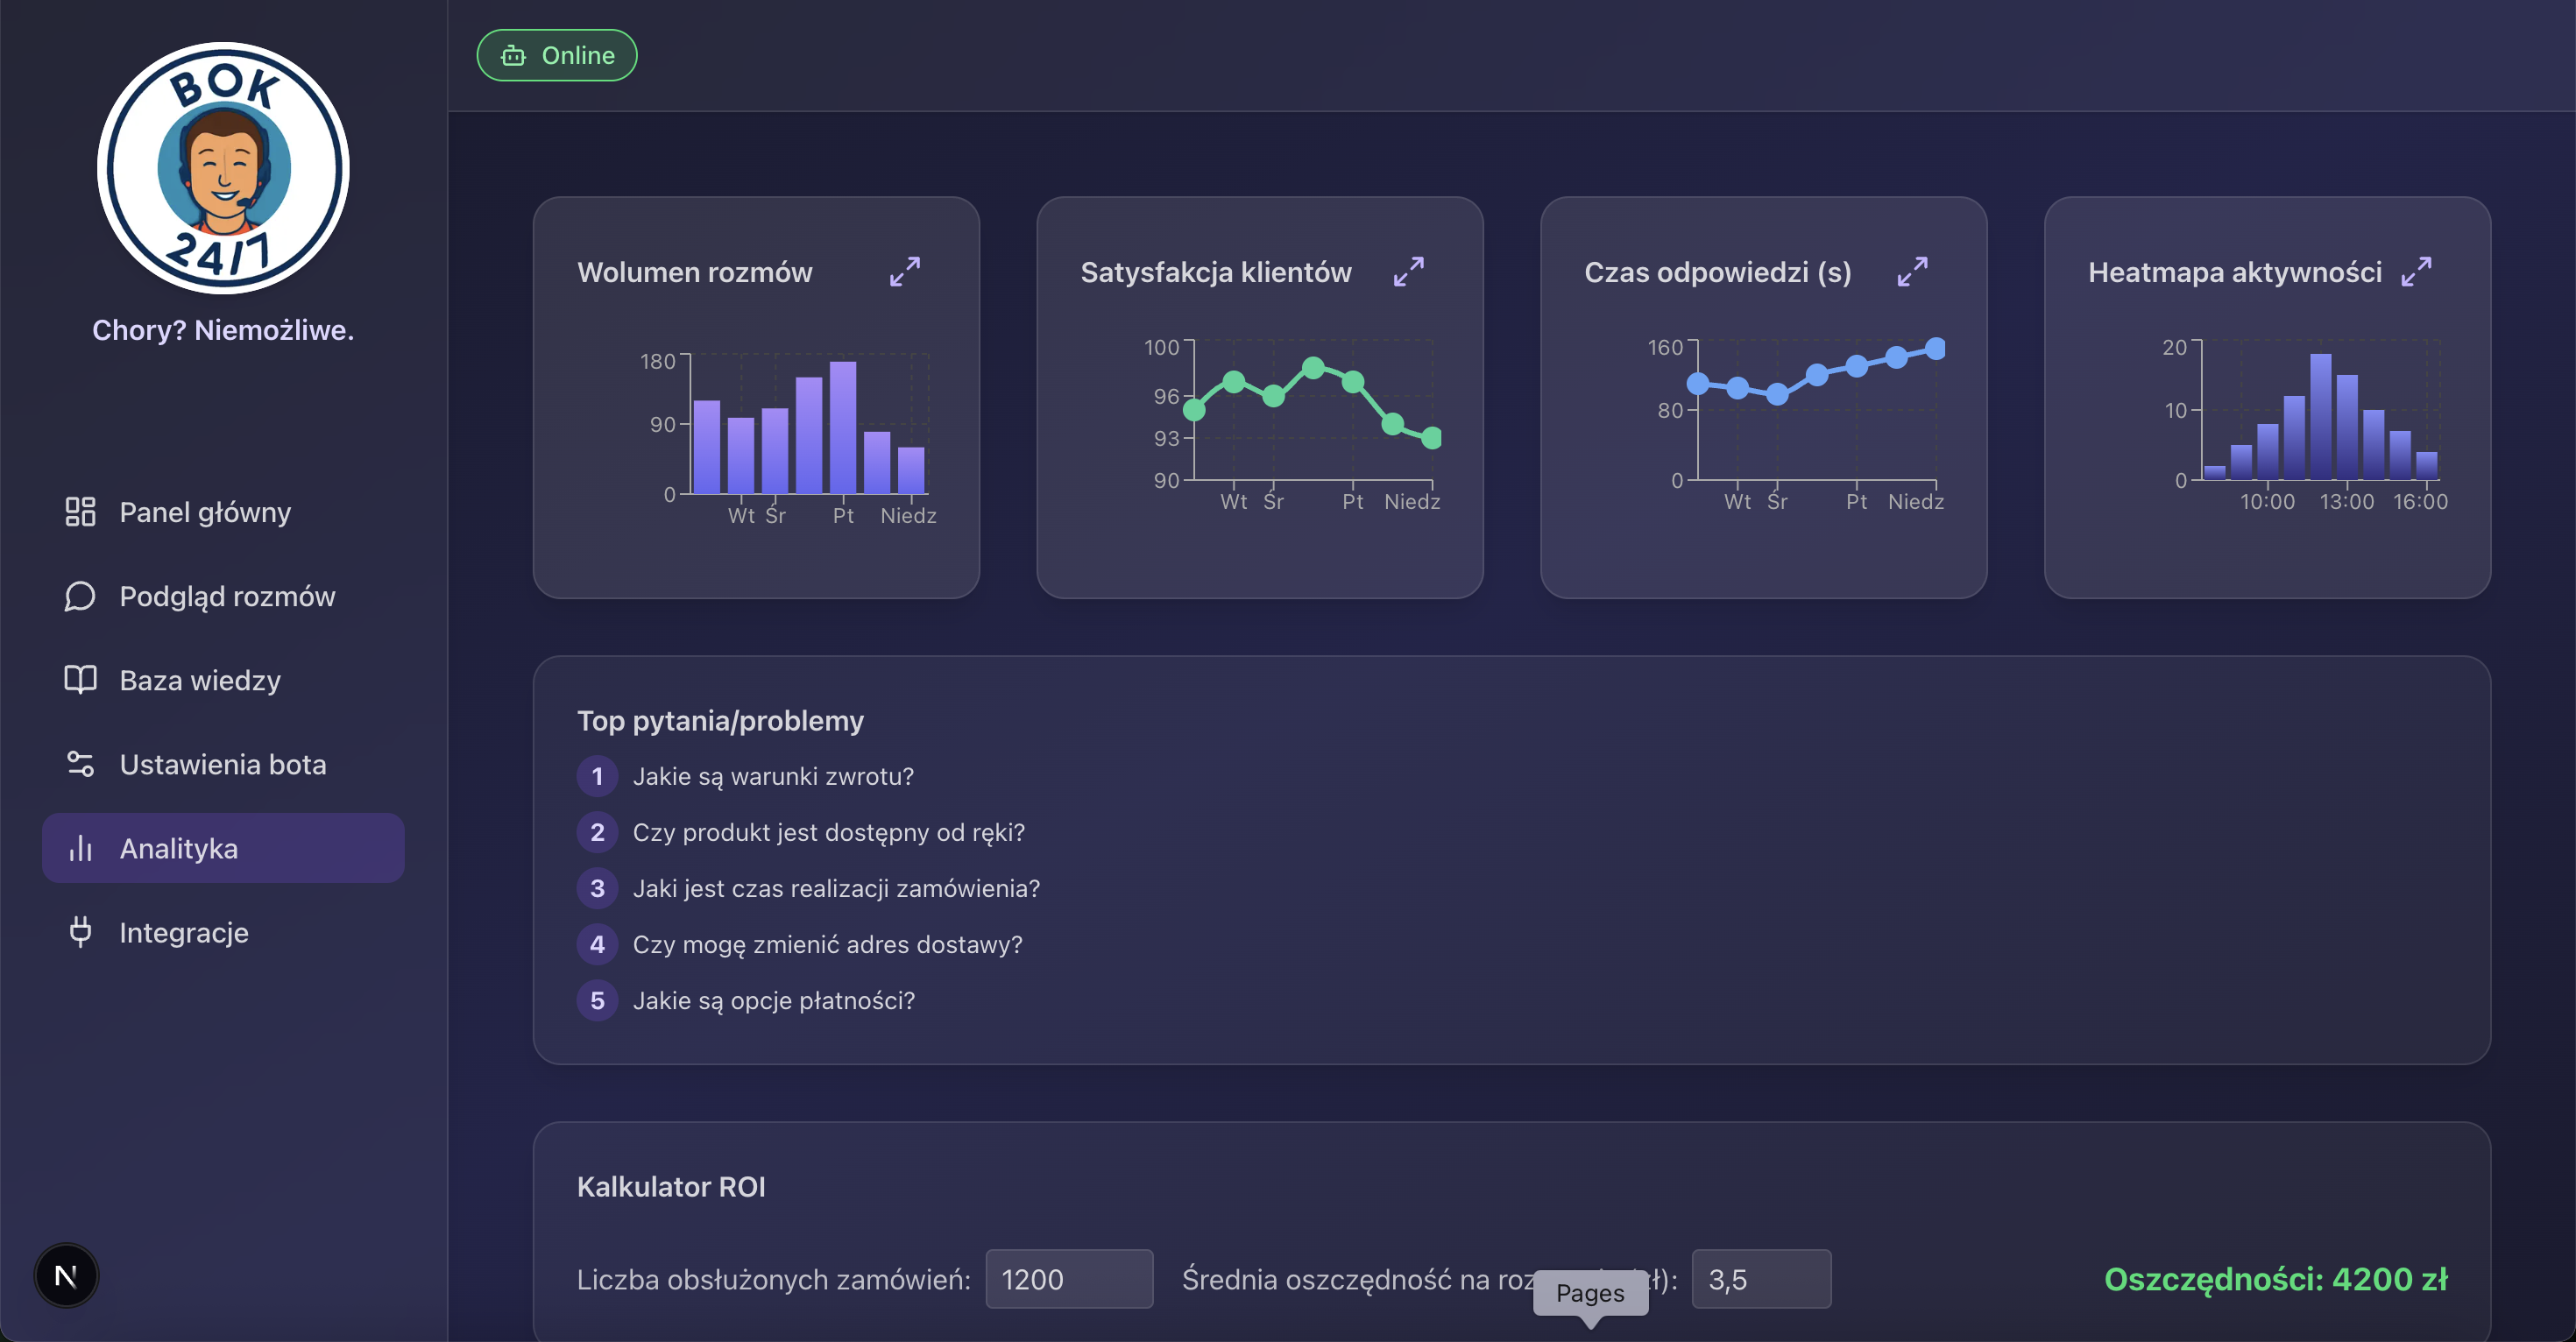Click the circular N logo bottom left
Screen dimensions: 2576x1342
(65, 1275)
